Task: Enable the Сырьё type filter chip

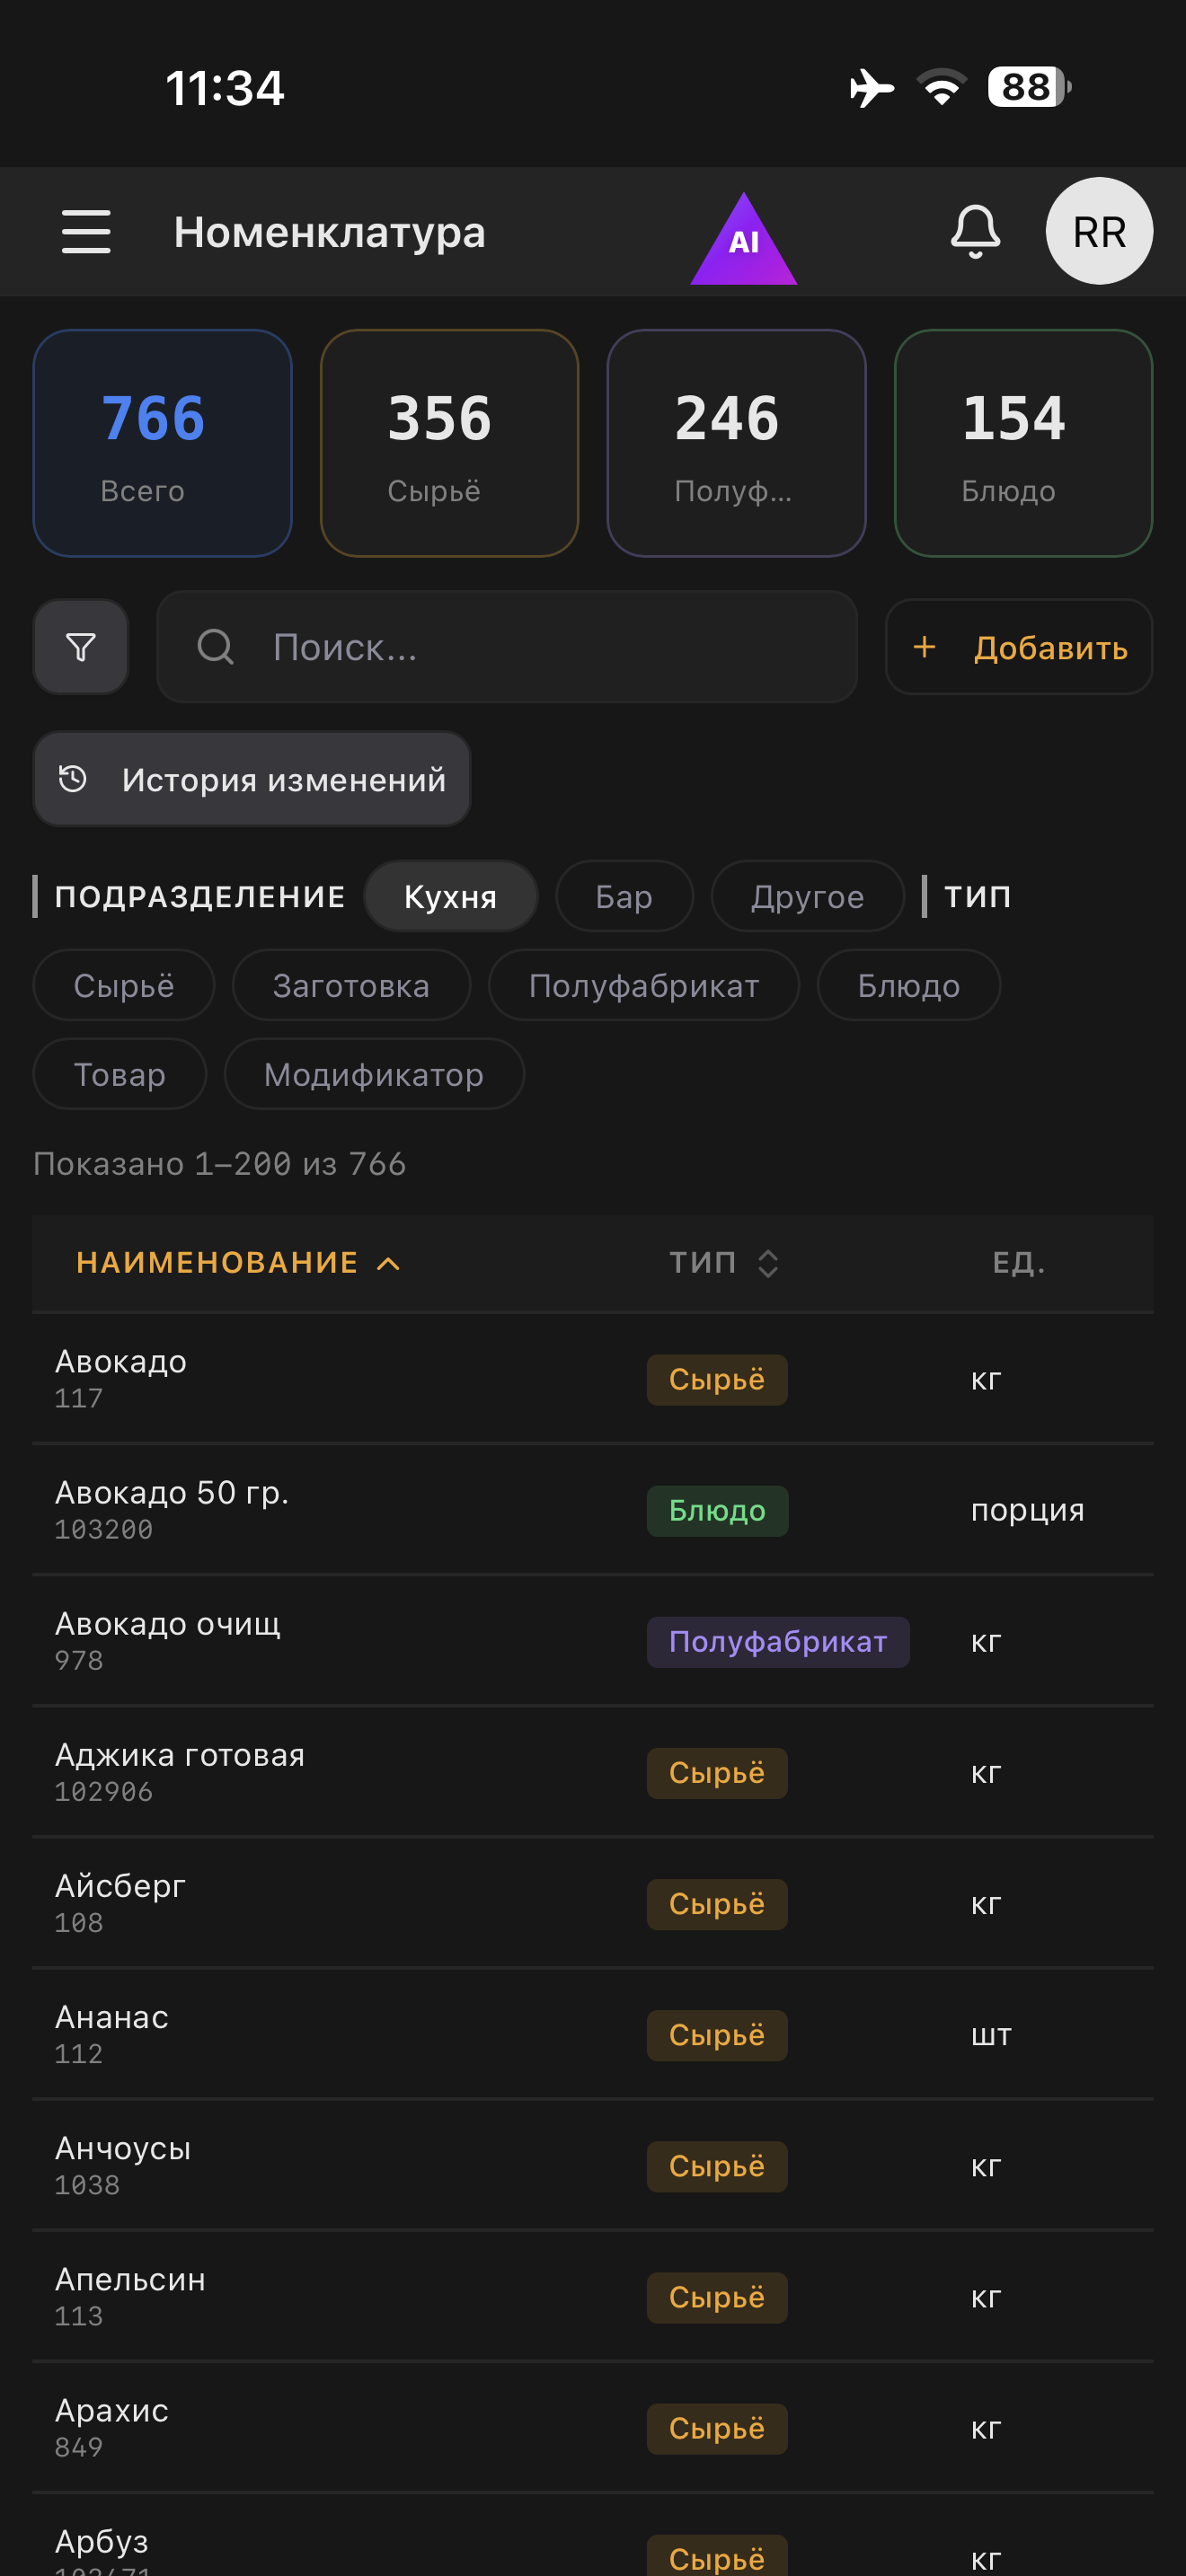Action: tap(122, 985)
